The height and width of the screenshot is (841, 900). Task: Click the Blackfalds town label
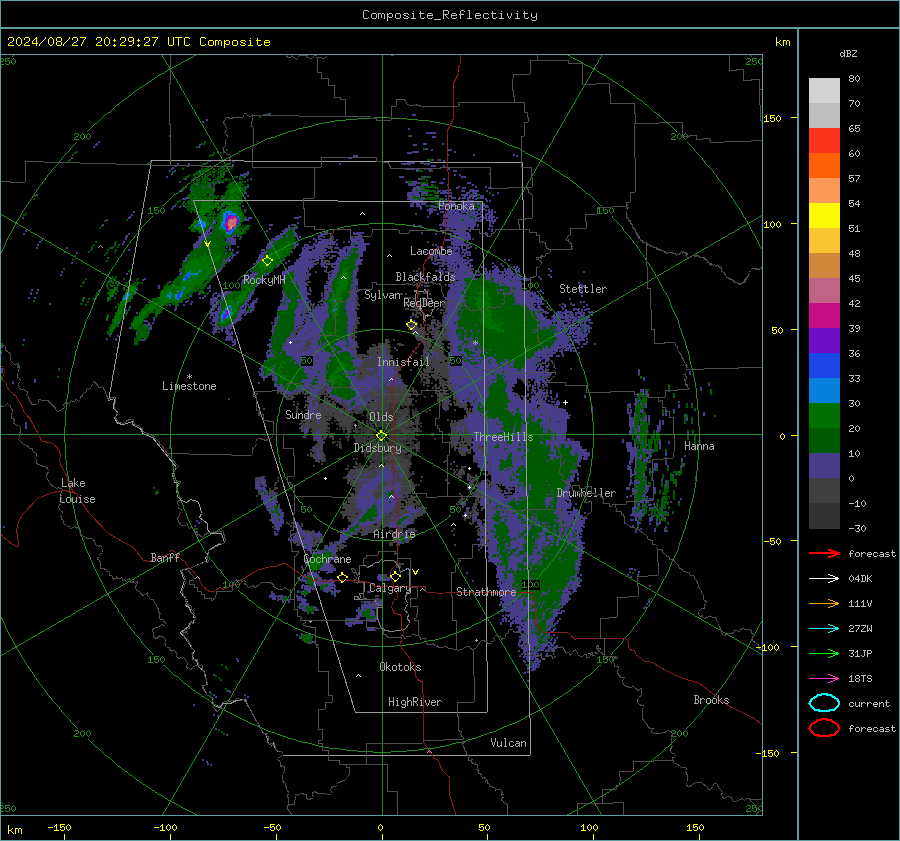click(x=425, y=277)
